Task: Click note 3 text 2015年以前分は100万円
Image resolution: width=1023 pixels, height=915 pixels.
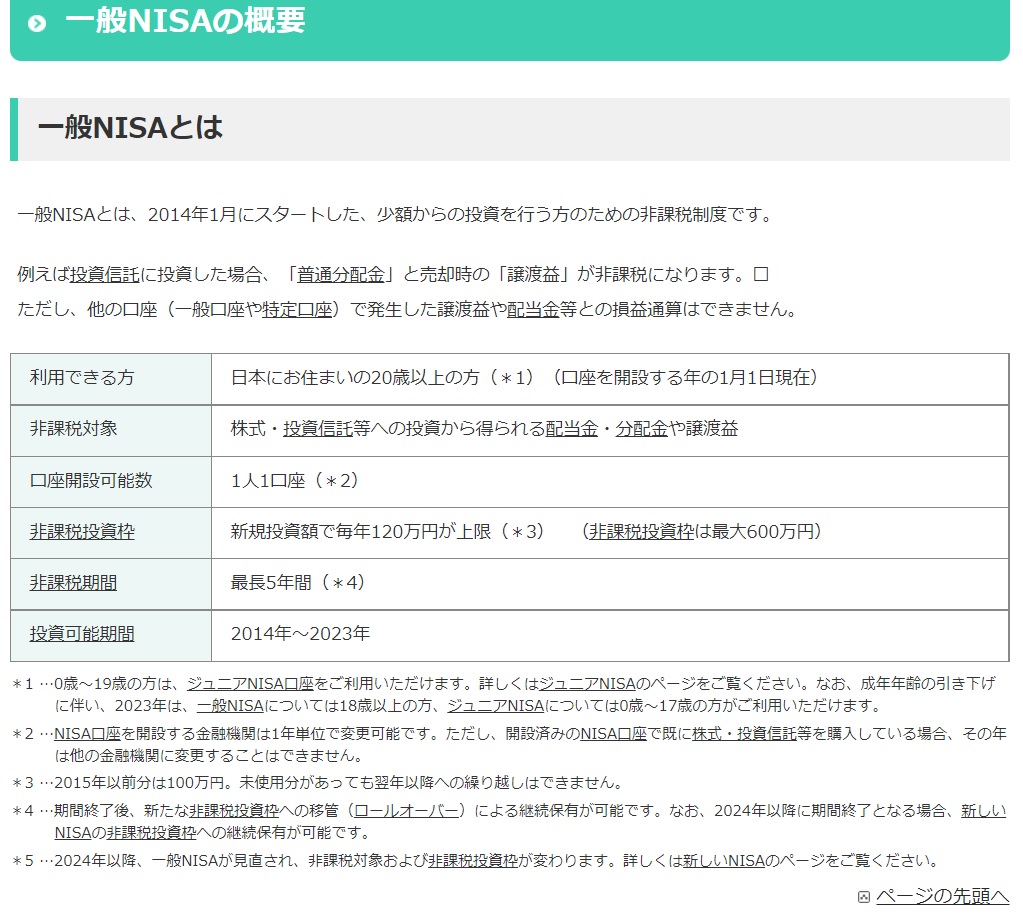Action: (144, 783)
